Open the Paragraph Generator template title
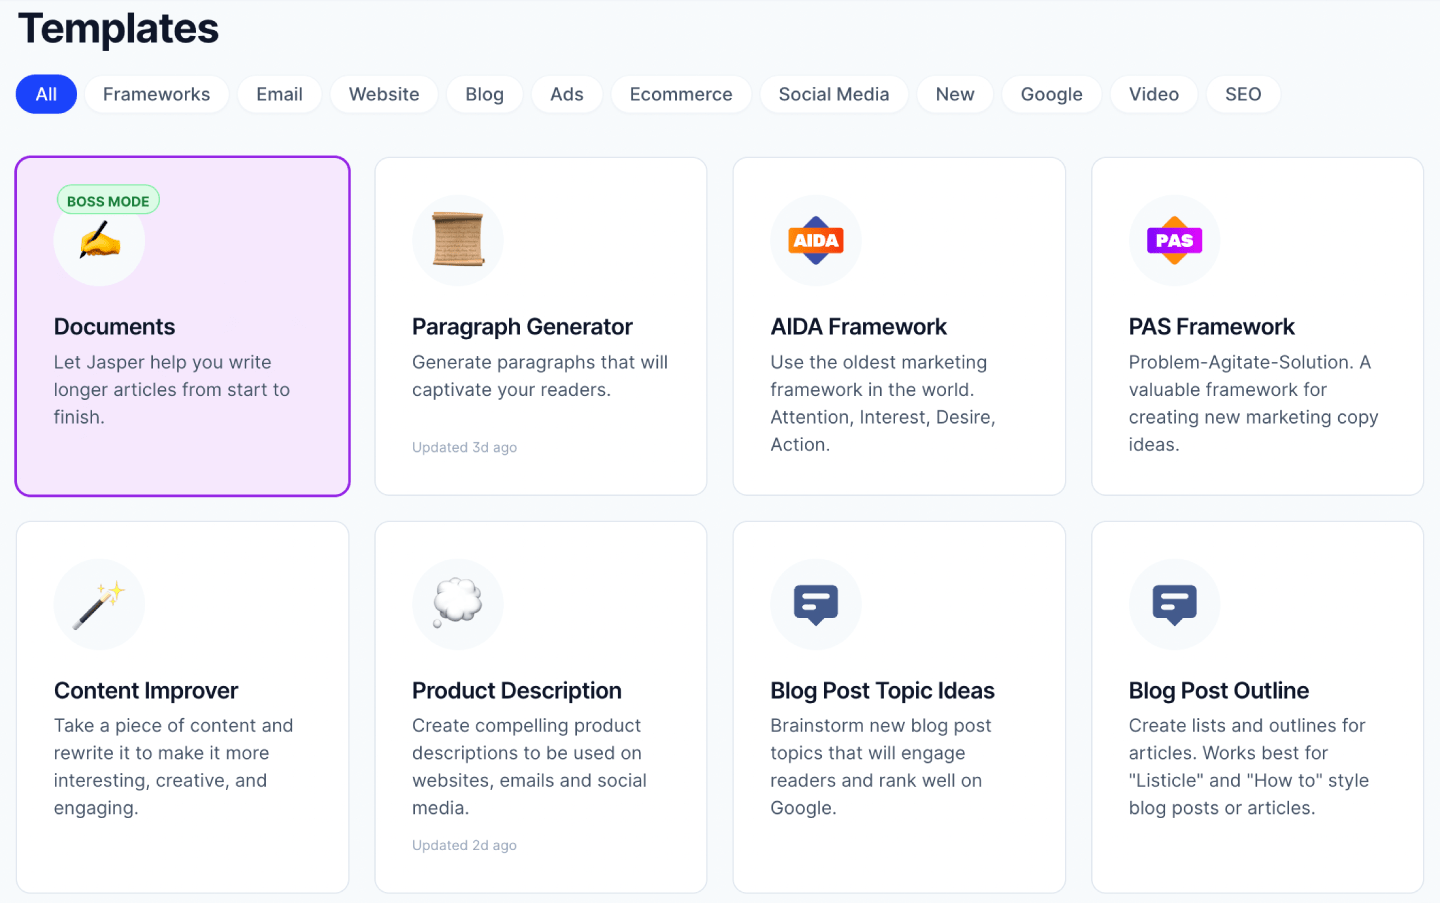This screenshot has width=1440, height=903. tap(522, 327)
